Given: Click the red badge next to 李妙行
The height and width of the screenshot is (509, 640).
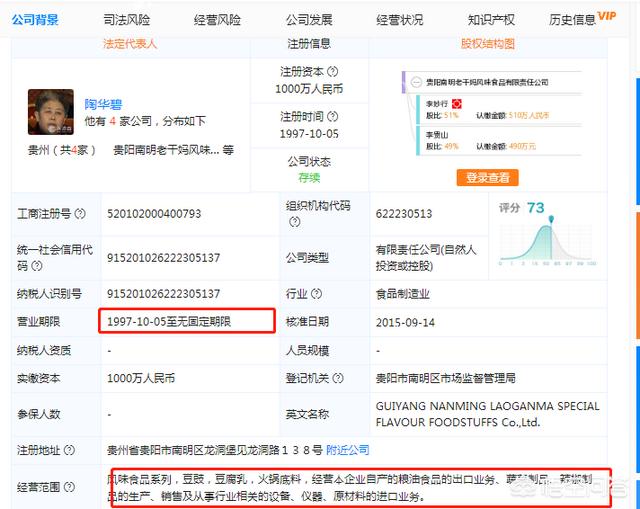Looking at the screenshot, I should coord(456,104).
